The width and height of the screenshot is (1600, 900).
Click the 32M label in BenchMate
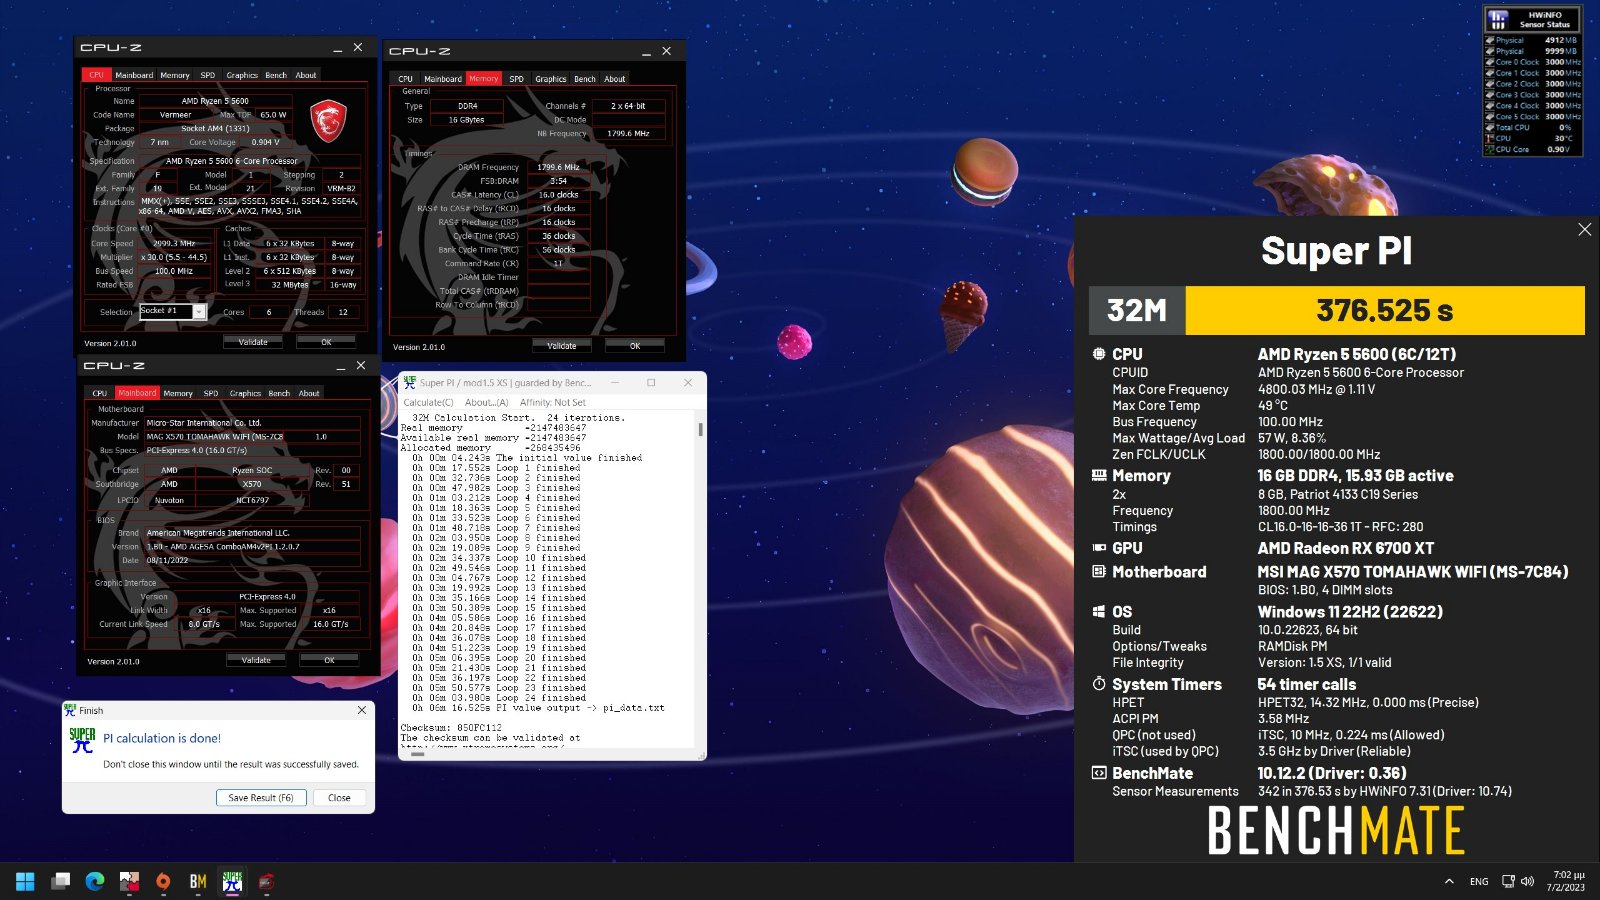click(x=1137, y=311)
